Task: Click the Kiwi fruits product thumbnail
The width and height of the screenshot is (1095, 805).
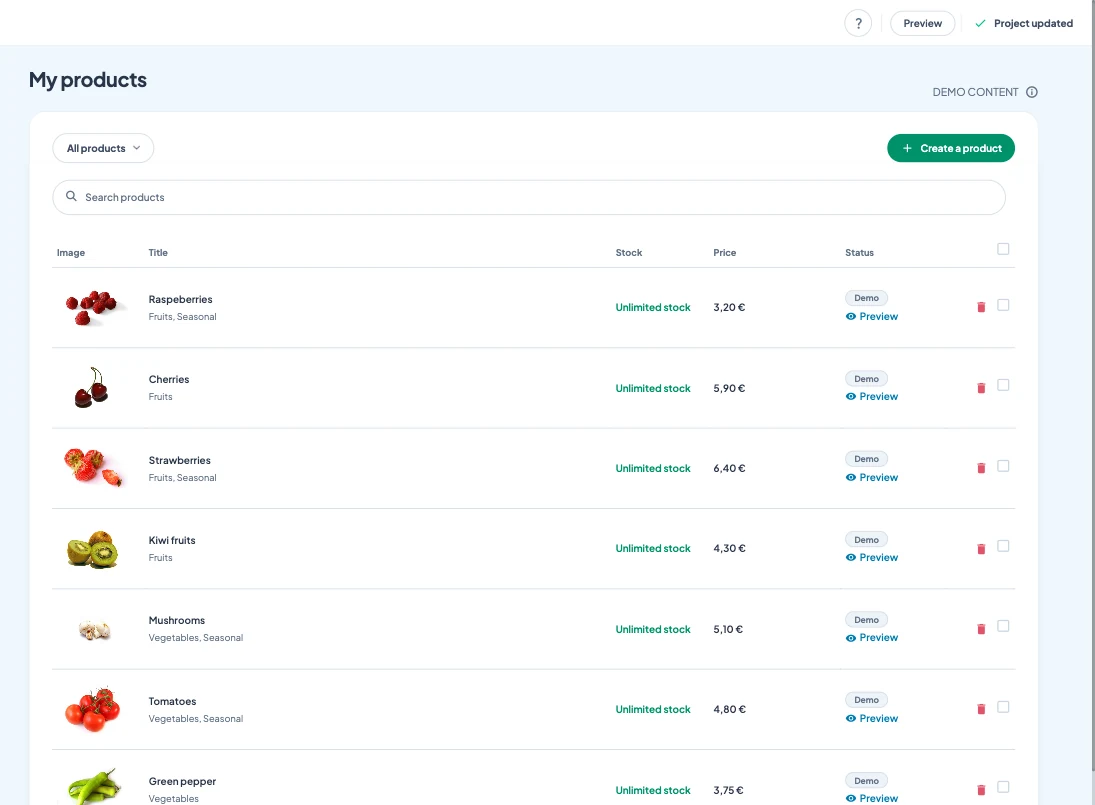Action: tap(92, 549)
